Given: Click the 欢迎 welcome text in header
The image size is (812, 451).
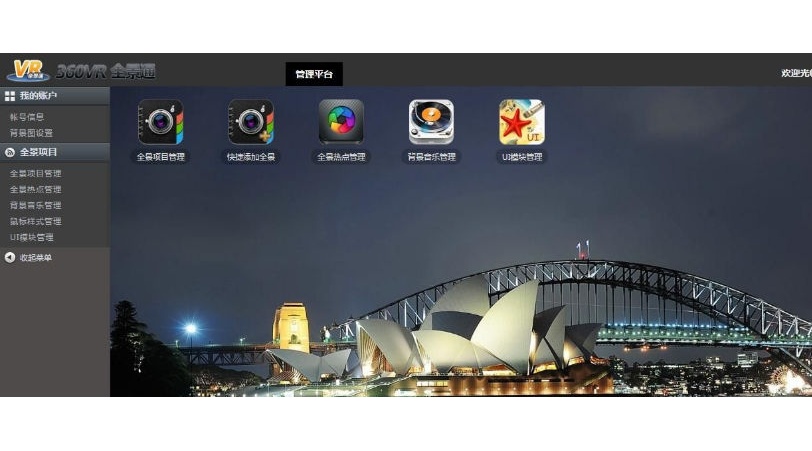Looking at the screenshot, I should [795, 73].
